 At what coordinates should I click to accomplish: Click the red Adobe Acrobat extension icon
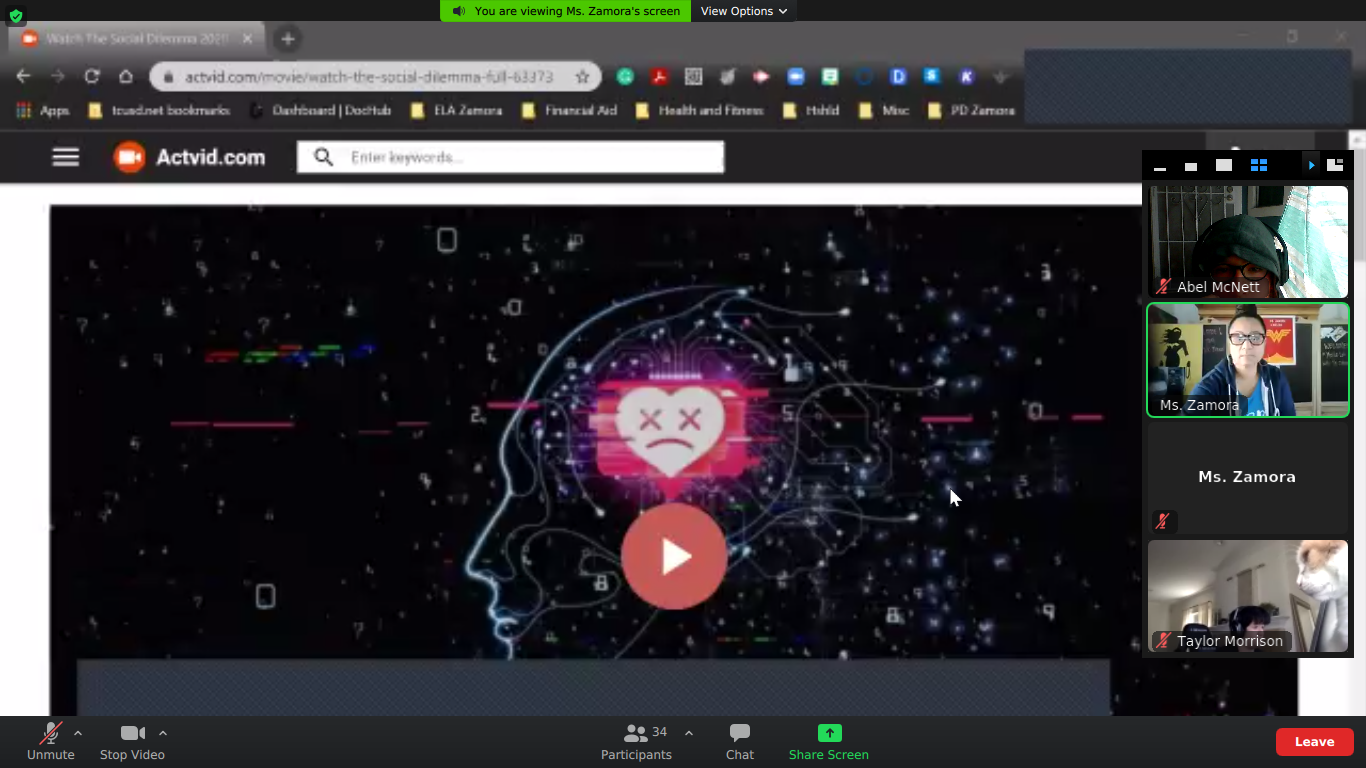click(x=659, y=76)
